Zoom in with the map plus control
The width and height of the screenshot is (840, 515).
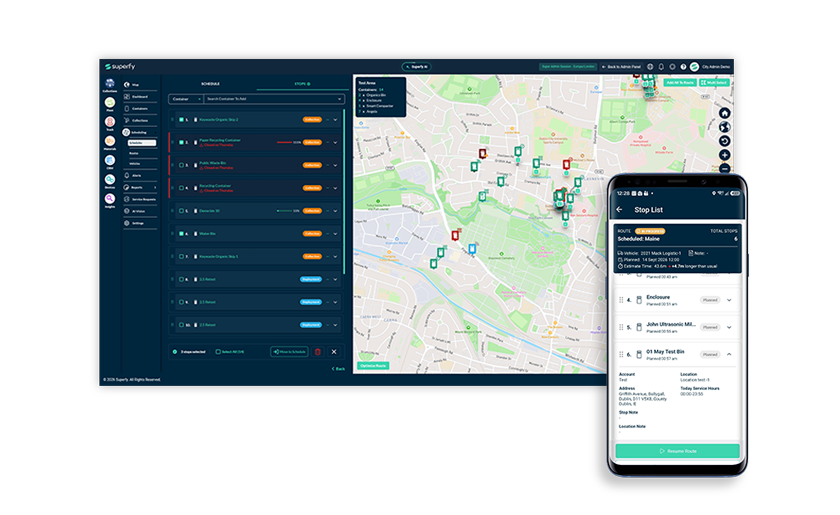[724, 155]
